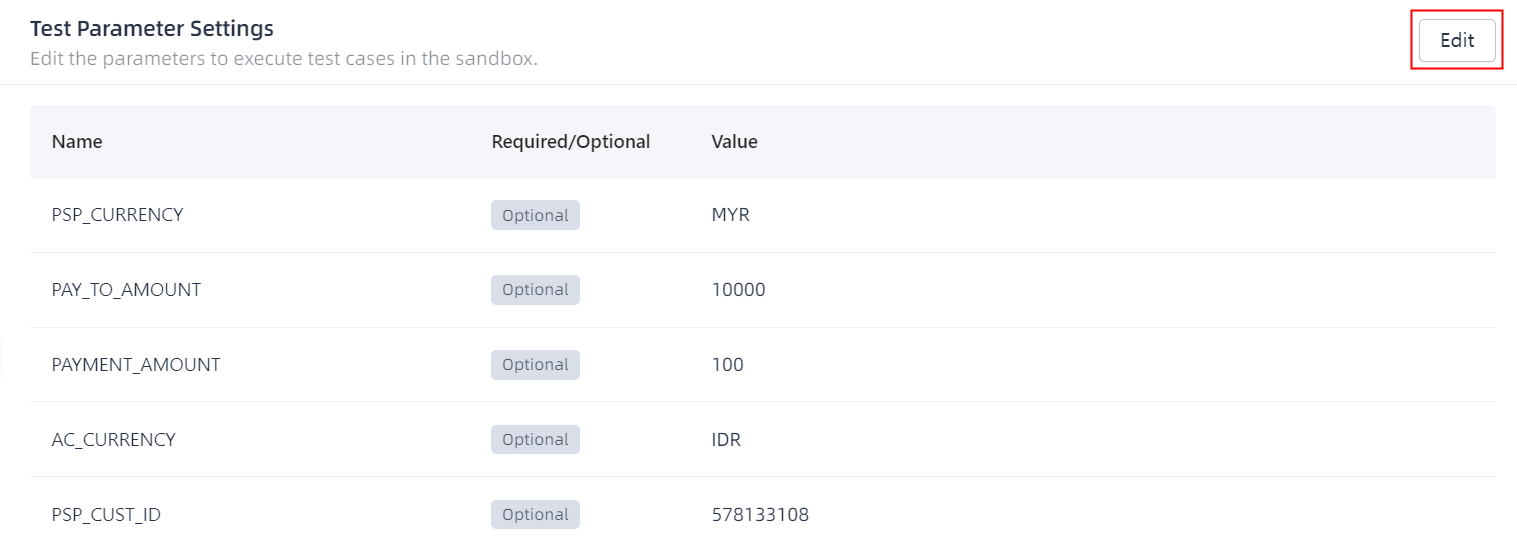Click the Optional badge for PSP_CURRENCY
The image size is (1517, 551).
535,215
